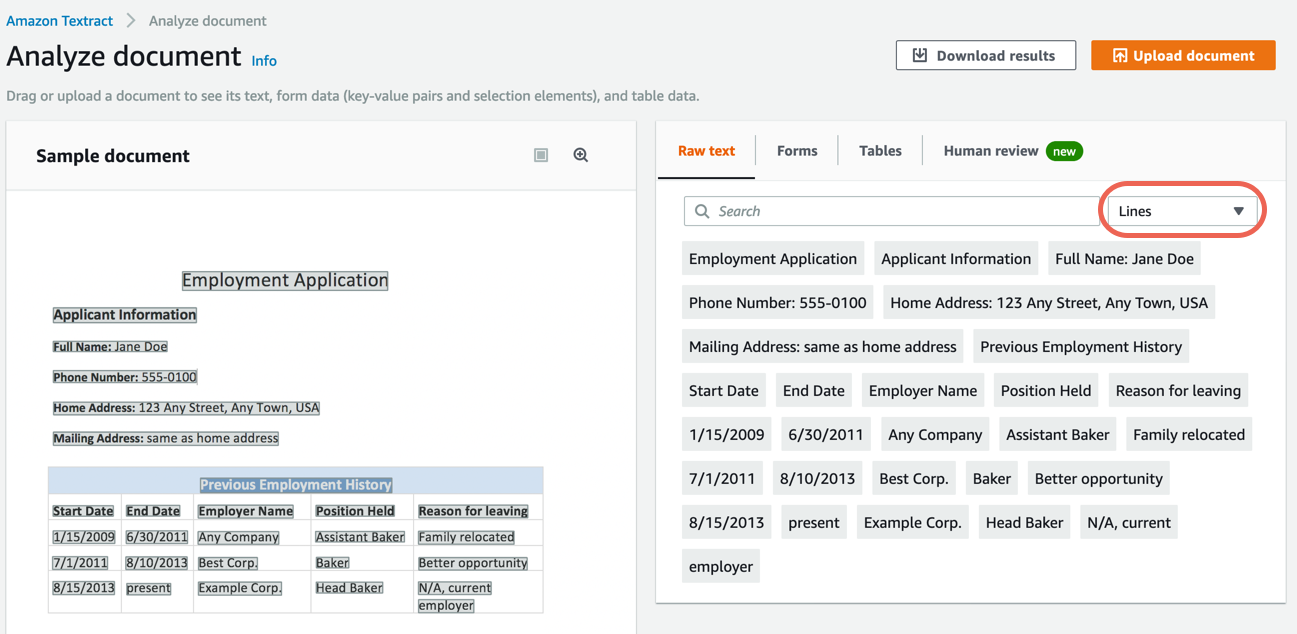This screenshot has width=1297, height=634.
Task: Click the 'present' raw text chip
Action: (814, 523)
